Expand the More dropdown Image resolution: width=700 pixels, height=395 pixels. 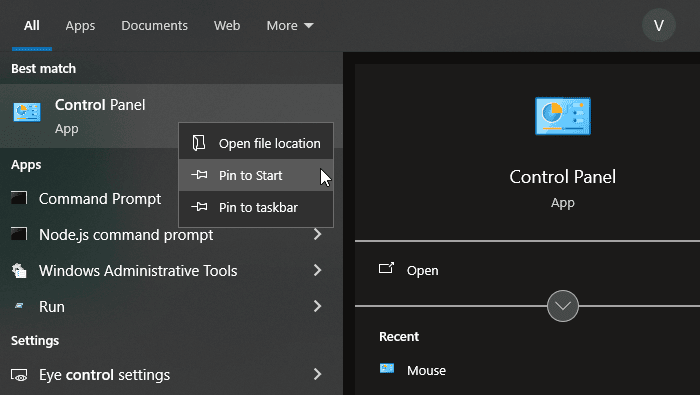290,25
